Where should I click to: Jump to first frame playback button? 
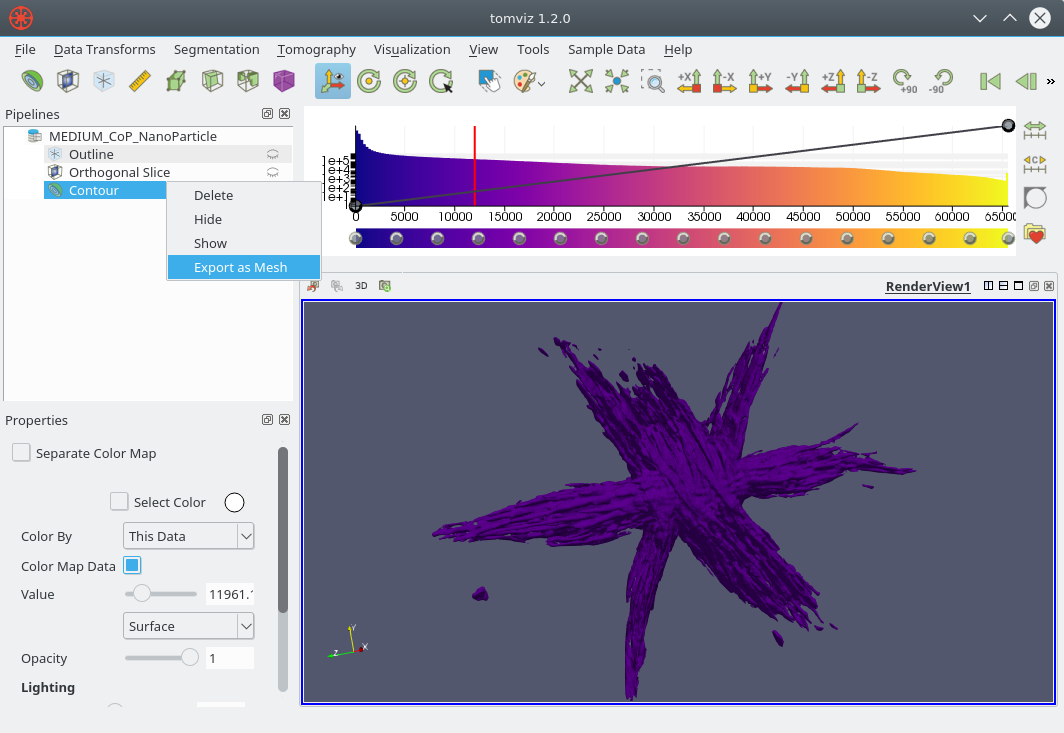(990, 81)
